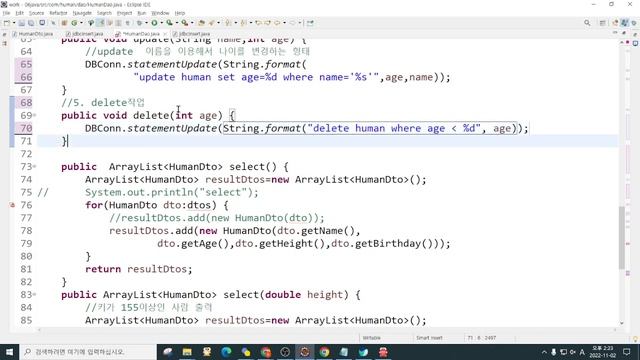Viewport: 640px width, 360px height.
Task: Click the Open Type toolbar icon
Action: 201,23
